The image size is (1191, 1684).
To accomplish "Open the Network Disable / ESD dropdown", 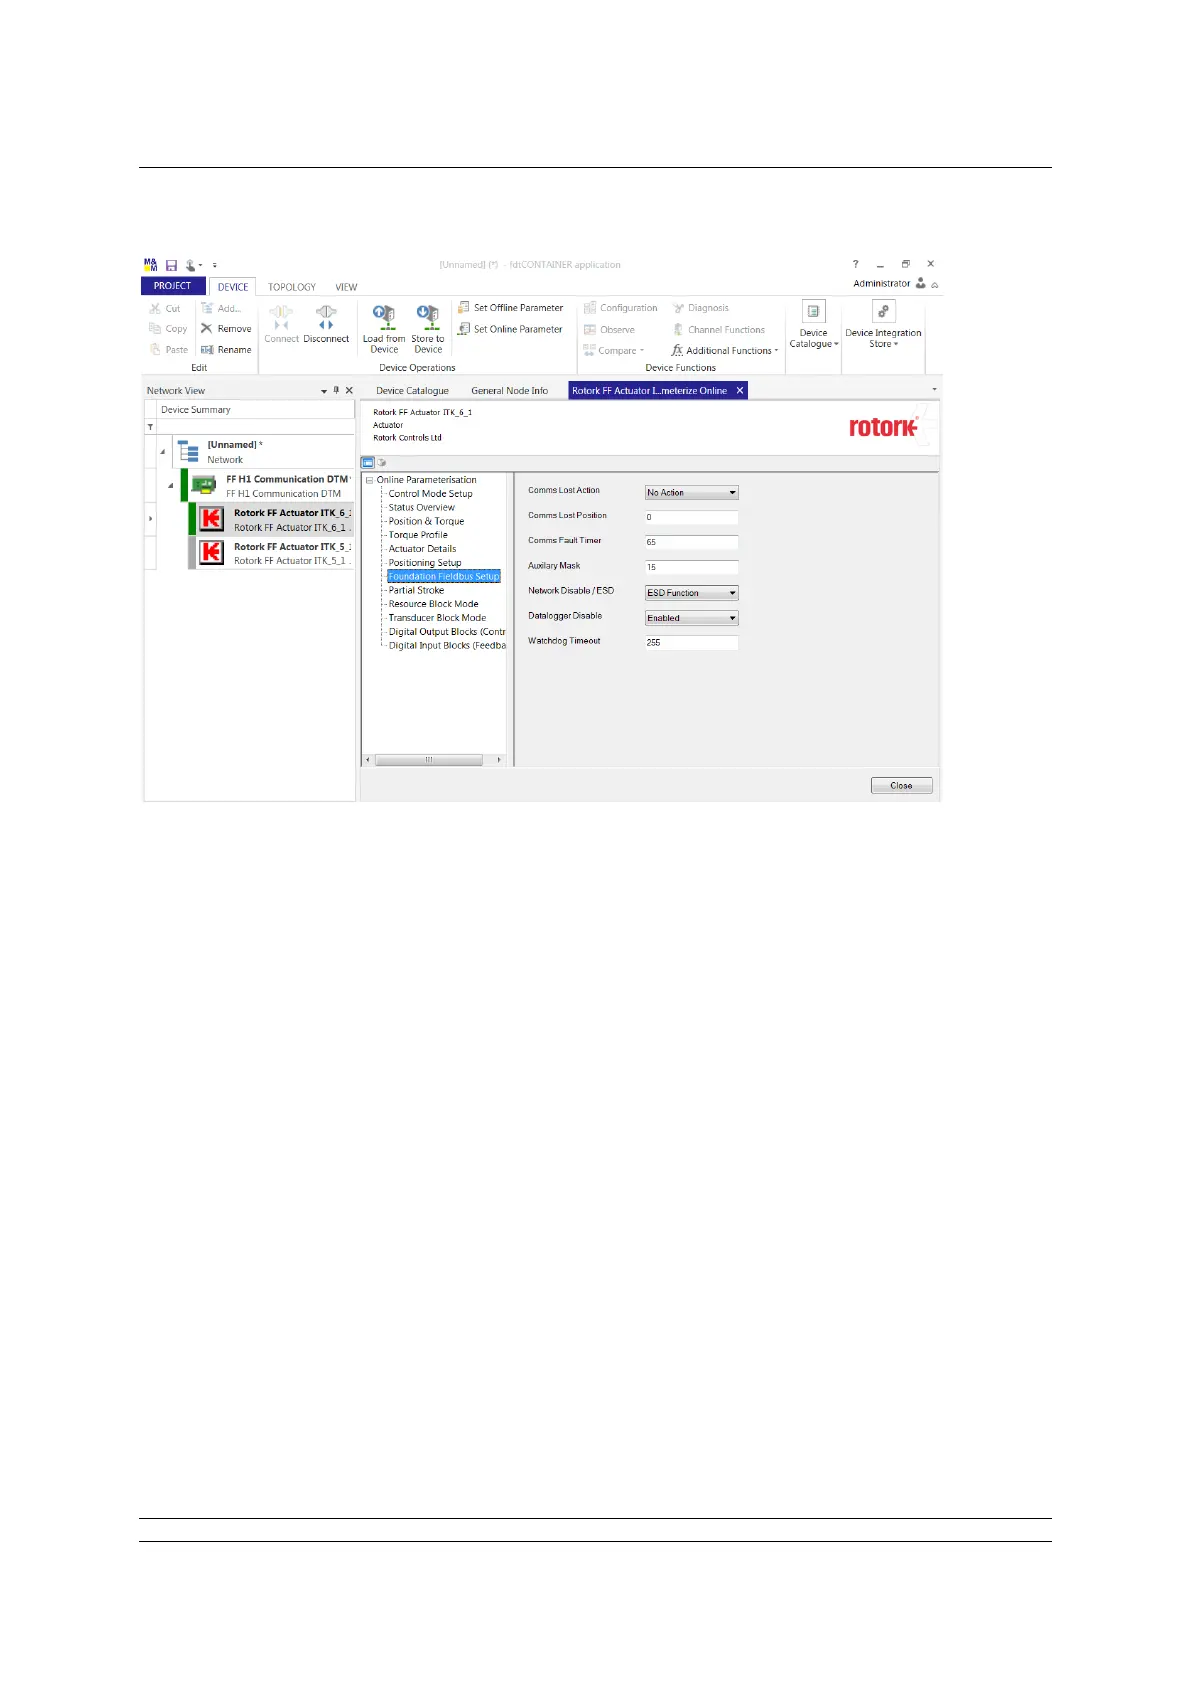I will (692, 593).
